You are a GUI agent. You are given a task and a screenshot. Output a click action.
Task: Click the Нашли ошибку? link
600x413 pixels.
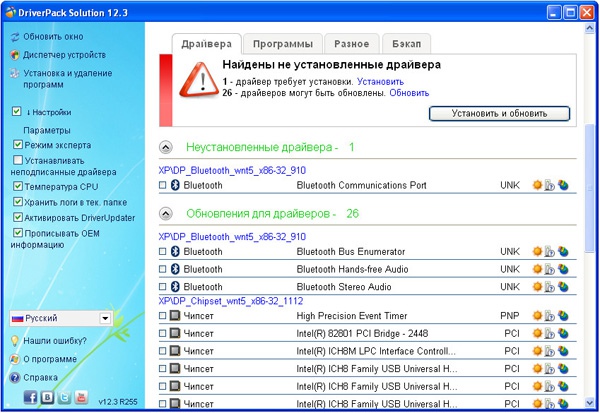pos(55,341)
